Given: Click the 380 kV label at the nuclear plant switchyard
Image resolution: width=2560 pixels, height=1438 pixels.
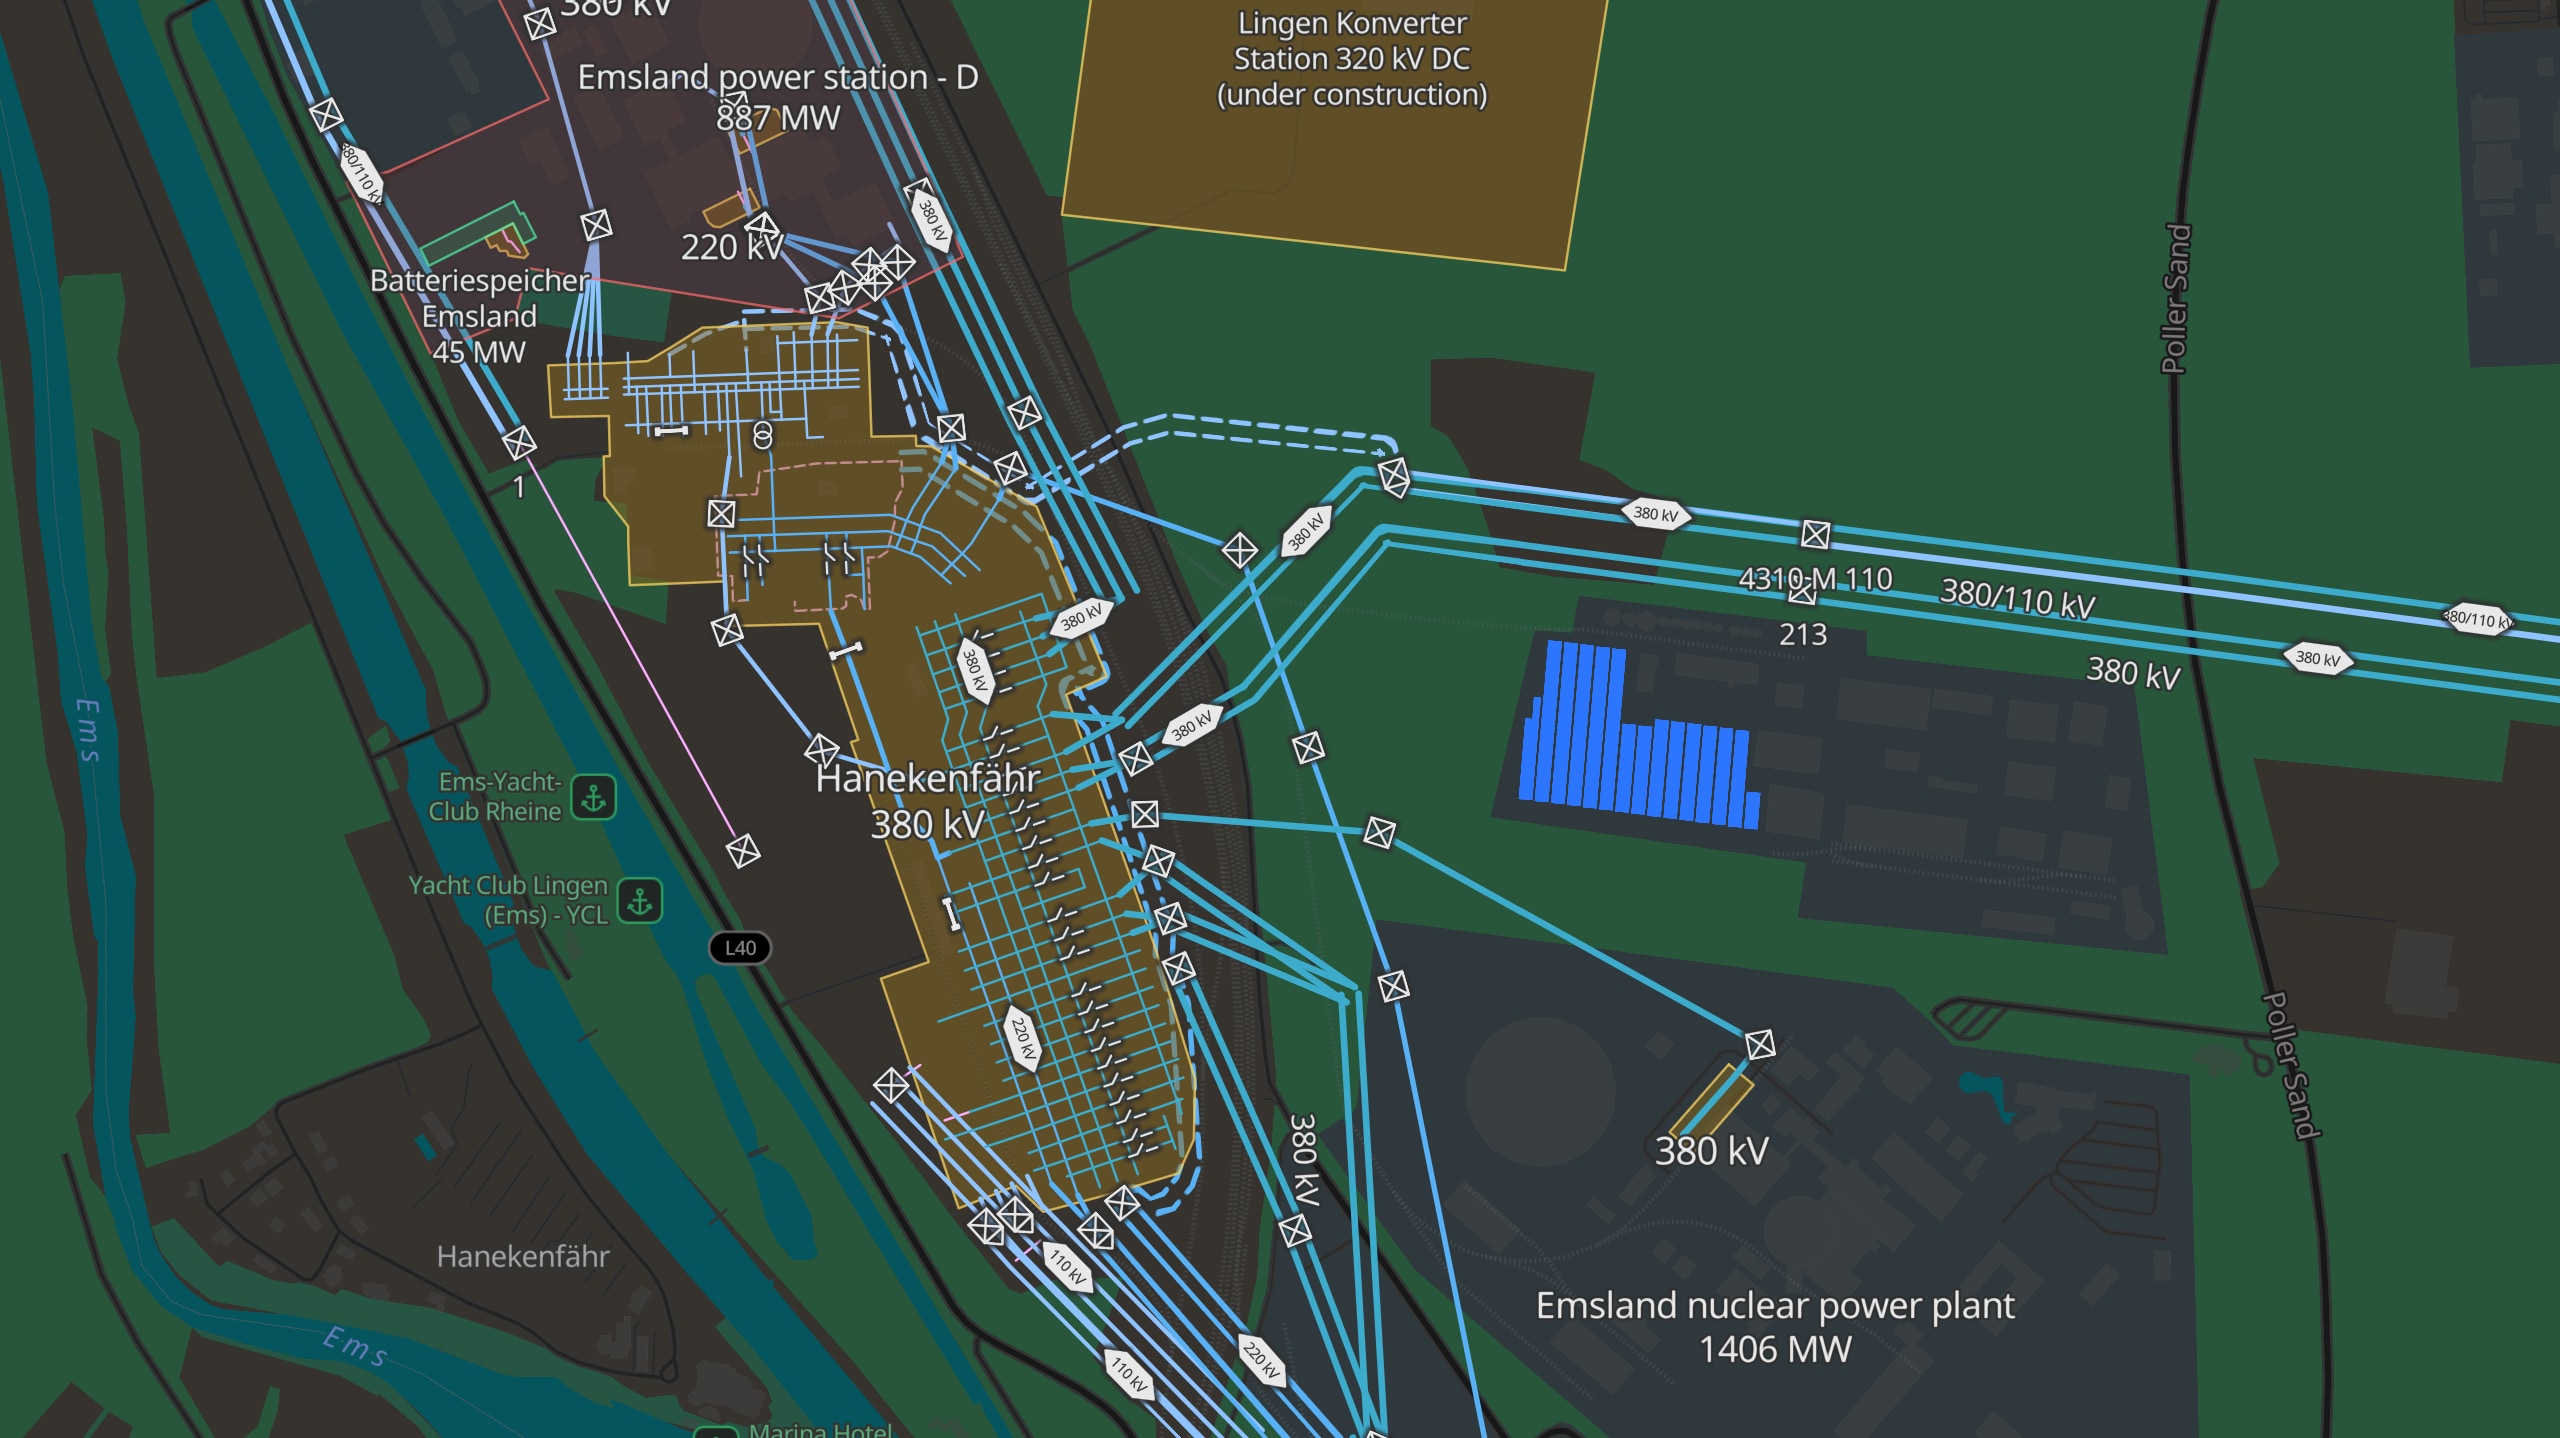Looking at the screenshot, I should pos(1712,1151).
